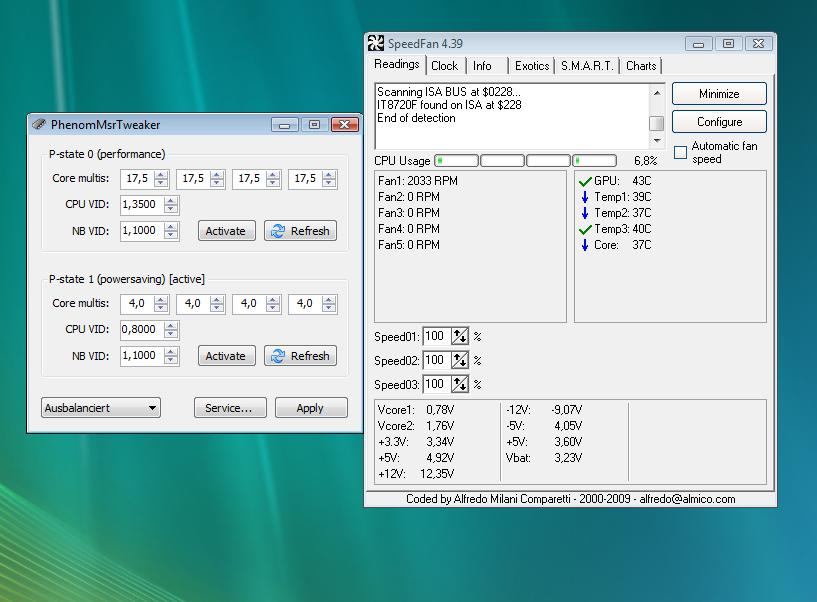Click the IT8720F found on ISA log line
This screenshot has height=602, width=817.
tap(449, 105)
